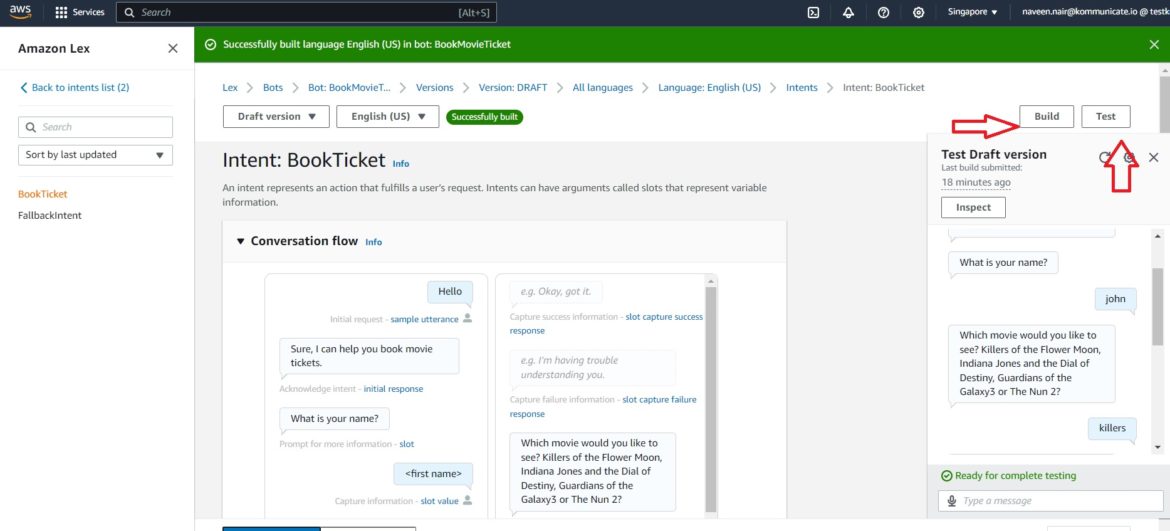Click the Build button
This screenshot has height=531, width=1170.
click(1047, 116)
